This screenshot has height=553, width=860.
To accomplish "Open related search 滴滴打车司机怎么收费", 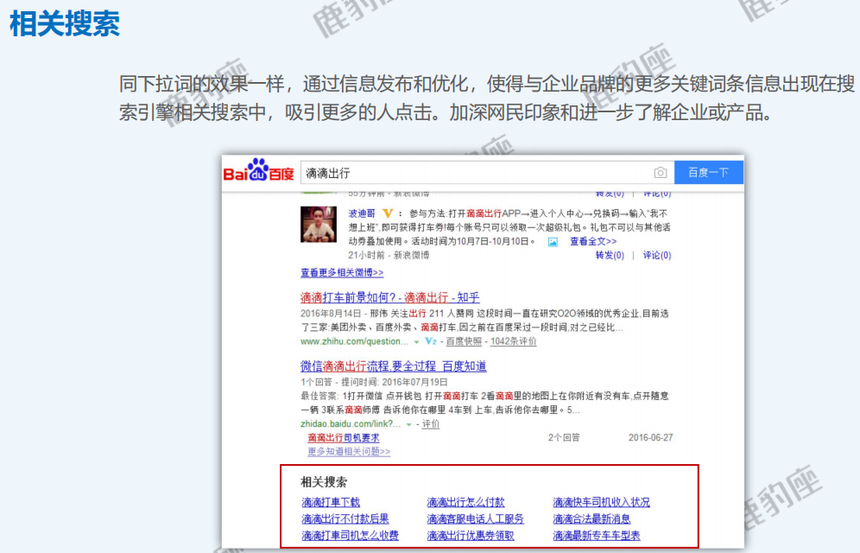I will pos(350,535).
